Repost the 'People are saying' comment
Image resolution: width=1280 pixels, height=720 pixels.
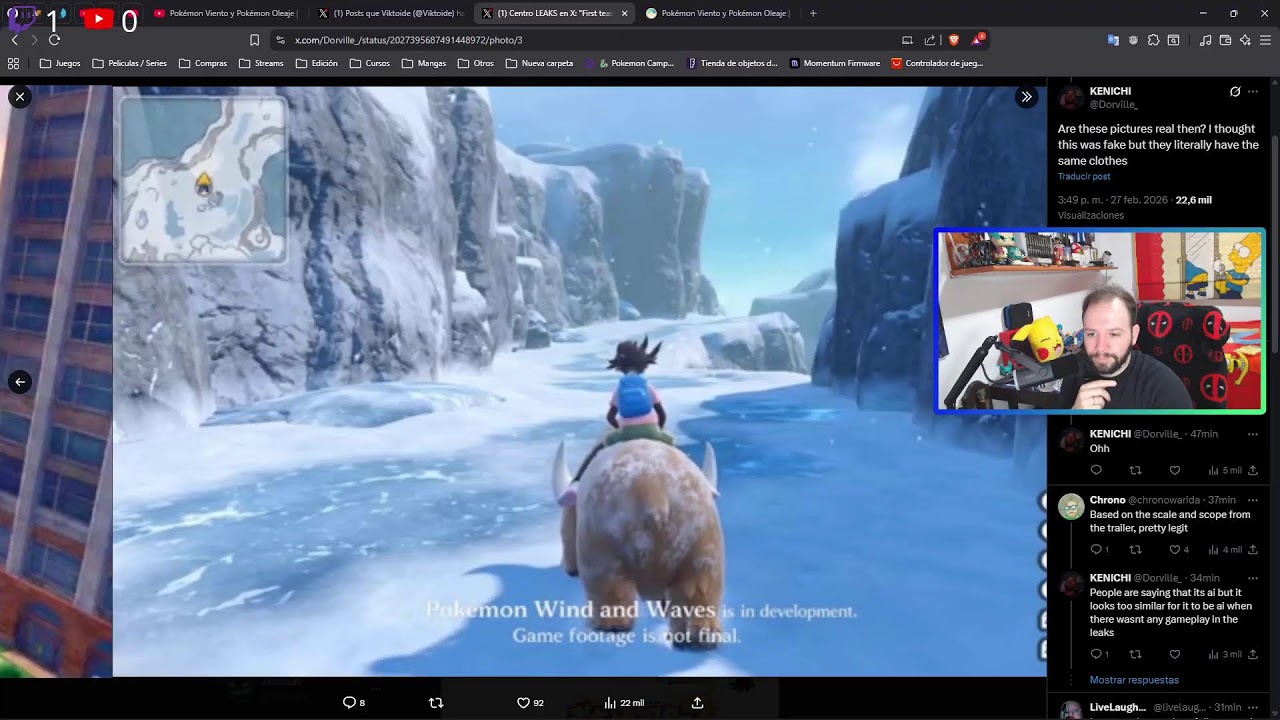[1135, 654]
